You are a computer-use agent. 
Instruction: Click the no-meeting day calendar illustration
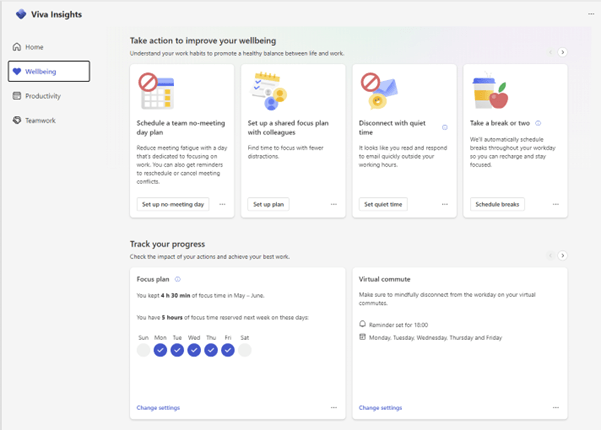point(156,91)
